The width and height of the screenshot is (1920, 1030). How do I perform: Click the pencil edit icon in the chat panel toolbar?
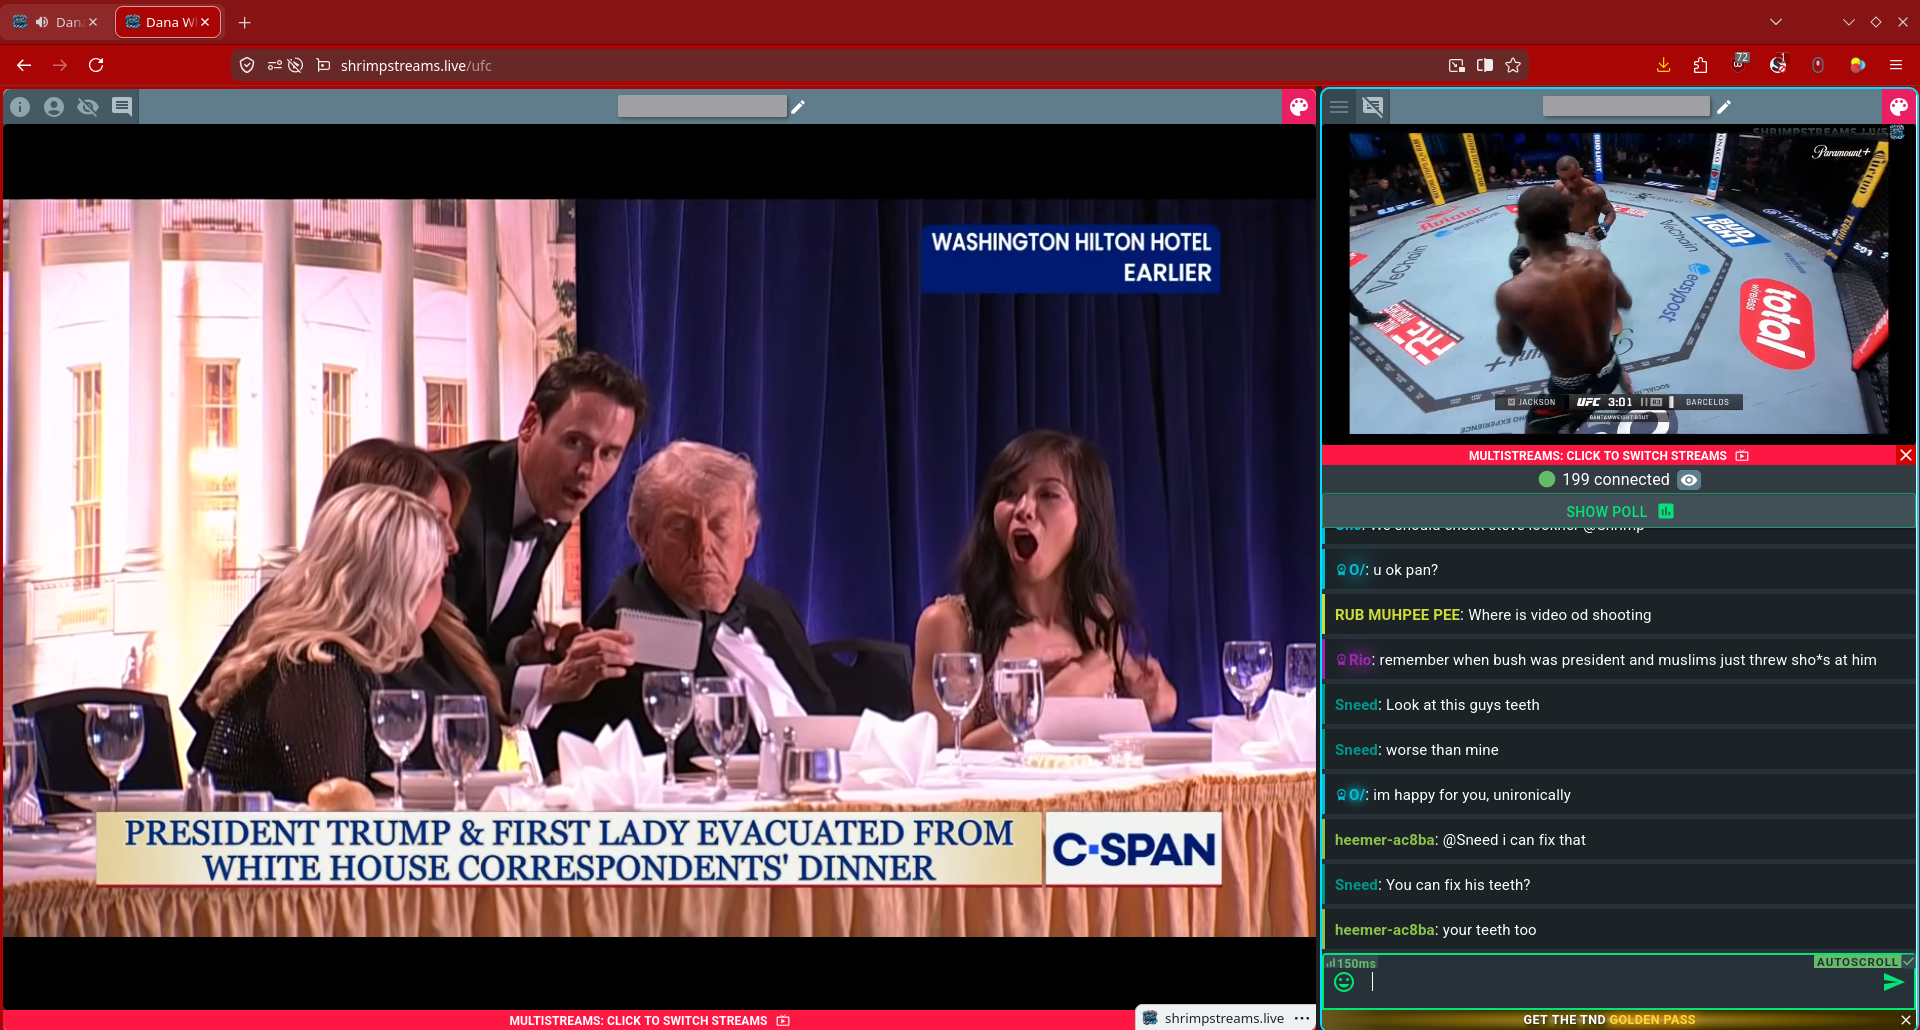click(1724, 107)
